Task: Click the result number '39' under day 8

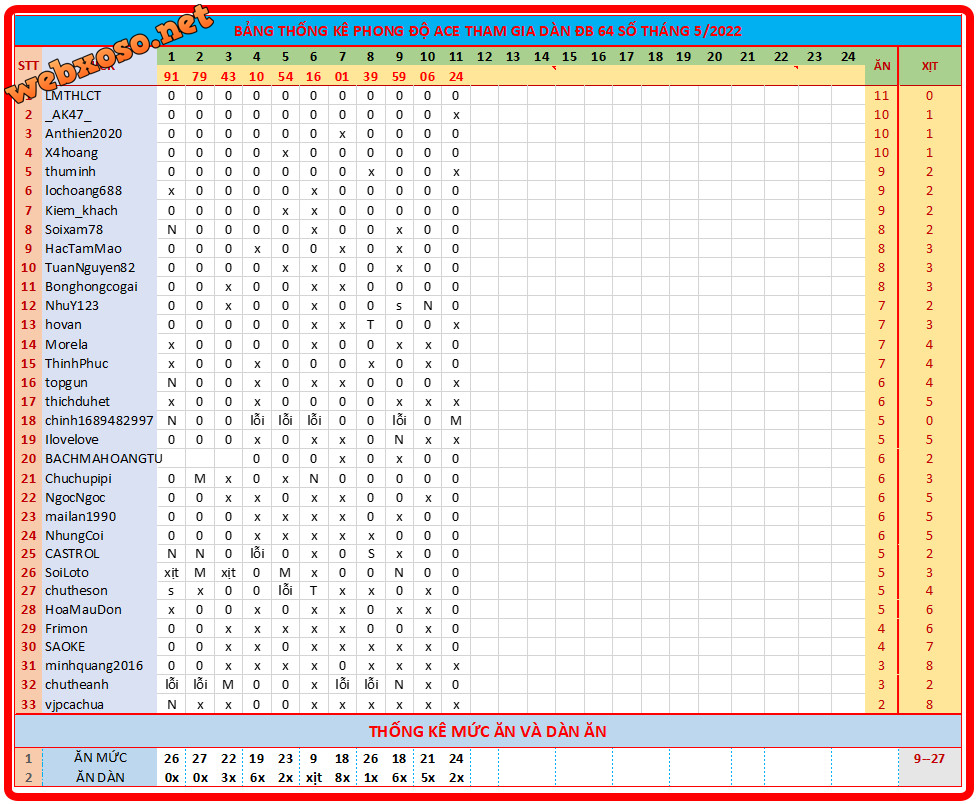Action: click(x=370, y=77)
